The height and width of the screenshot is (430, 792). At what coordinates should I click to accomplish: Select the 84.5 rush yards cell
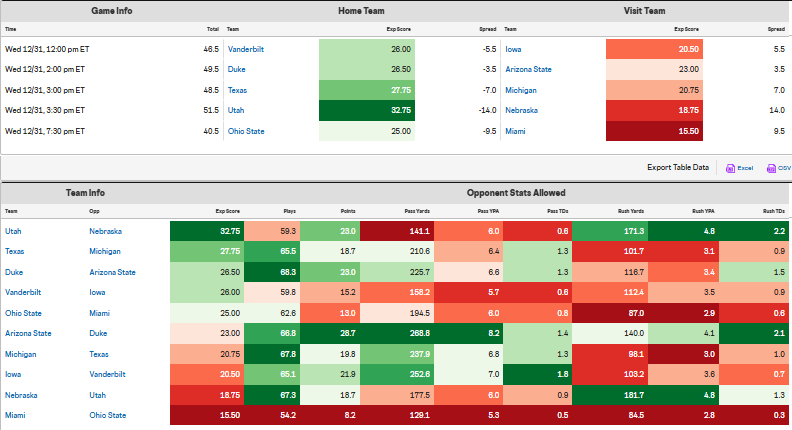click(x=610, y=415)
